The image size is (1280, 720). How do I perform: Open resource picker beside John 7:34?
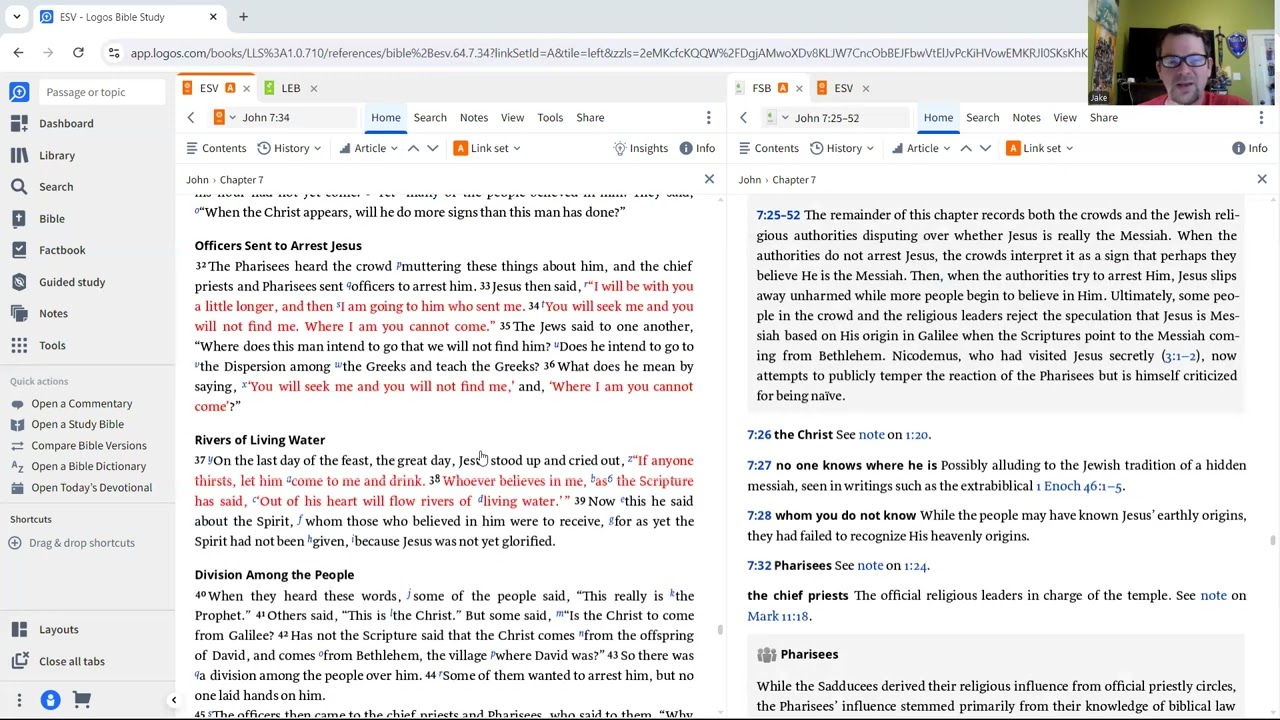click(x=224, y=118)
